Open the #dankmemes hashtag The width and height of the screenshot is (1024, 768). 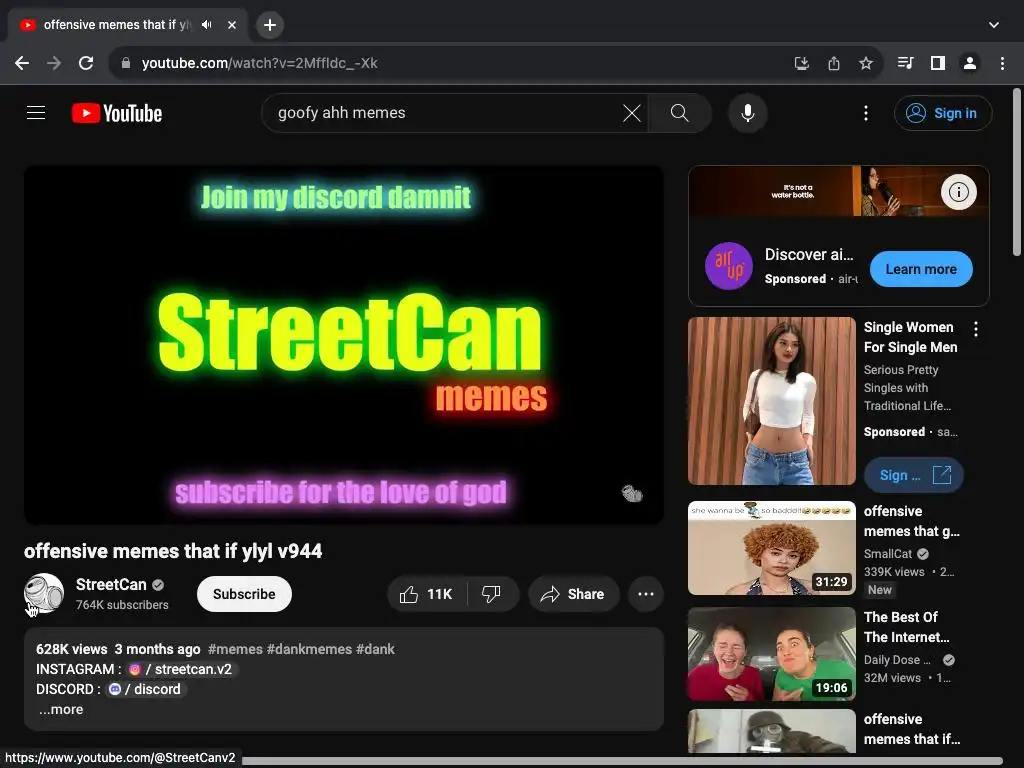coord(310,649)
